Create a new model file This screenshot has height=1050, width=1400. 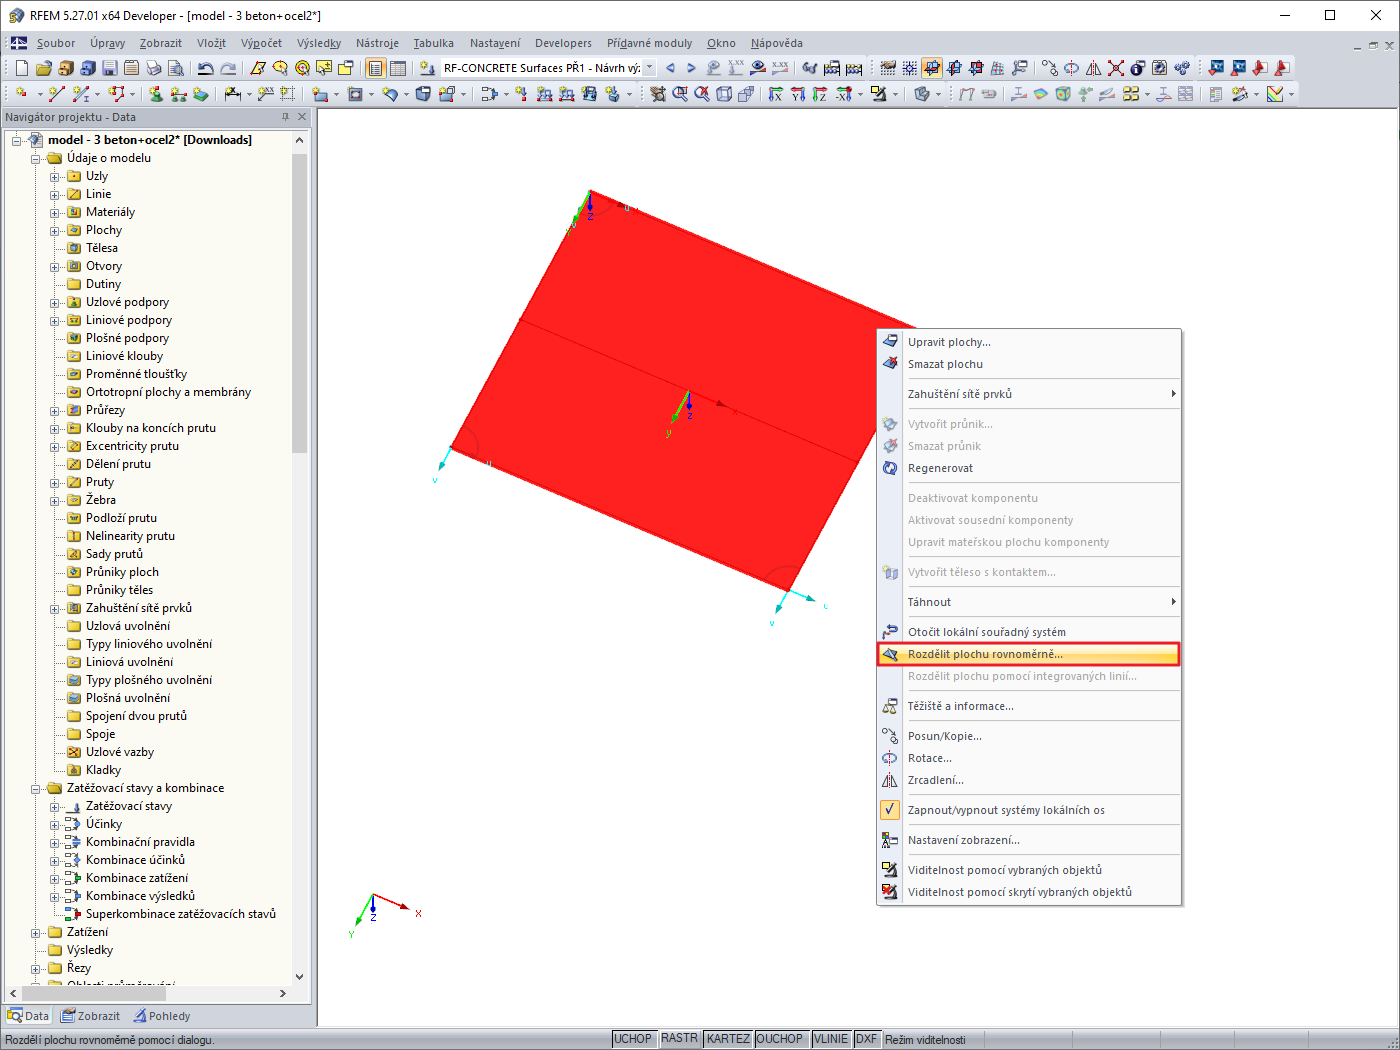click(x=22, y=68)
